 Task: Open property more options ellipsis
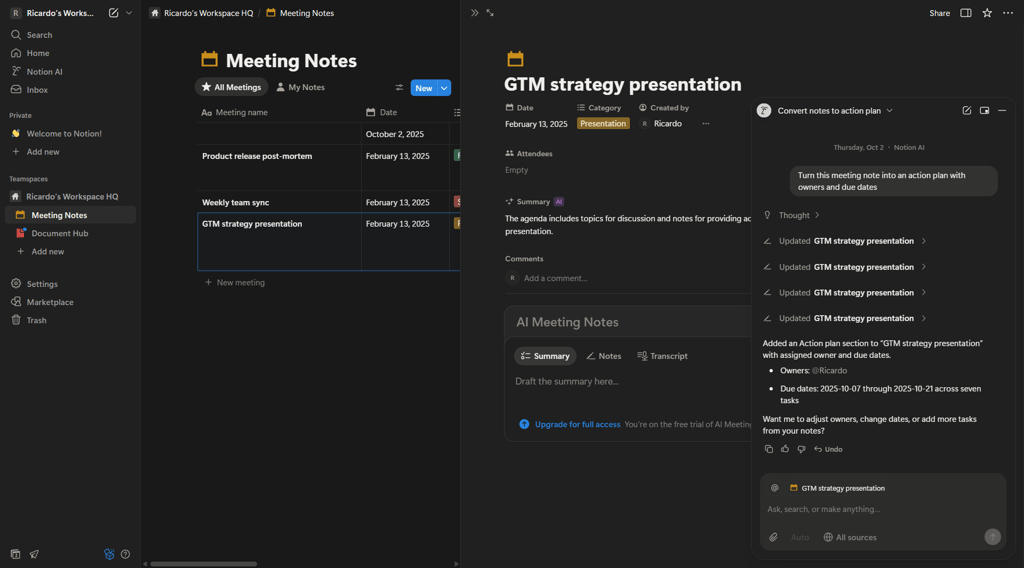point(705,123)
